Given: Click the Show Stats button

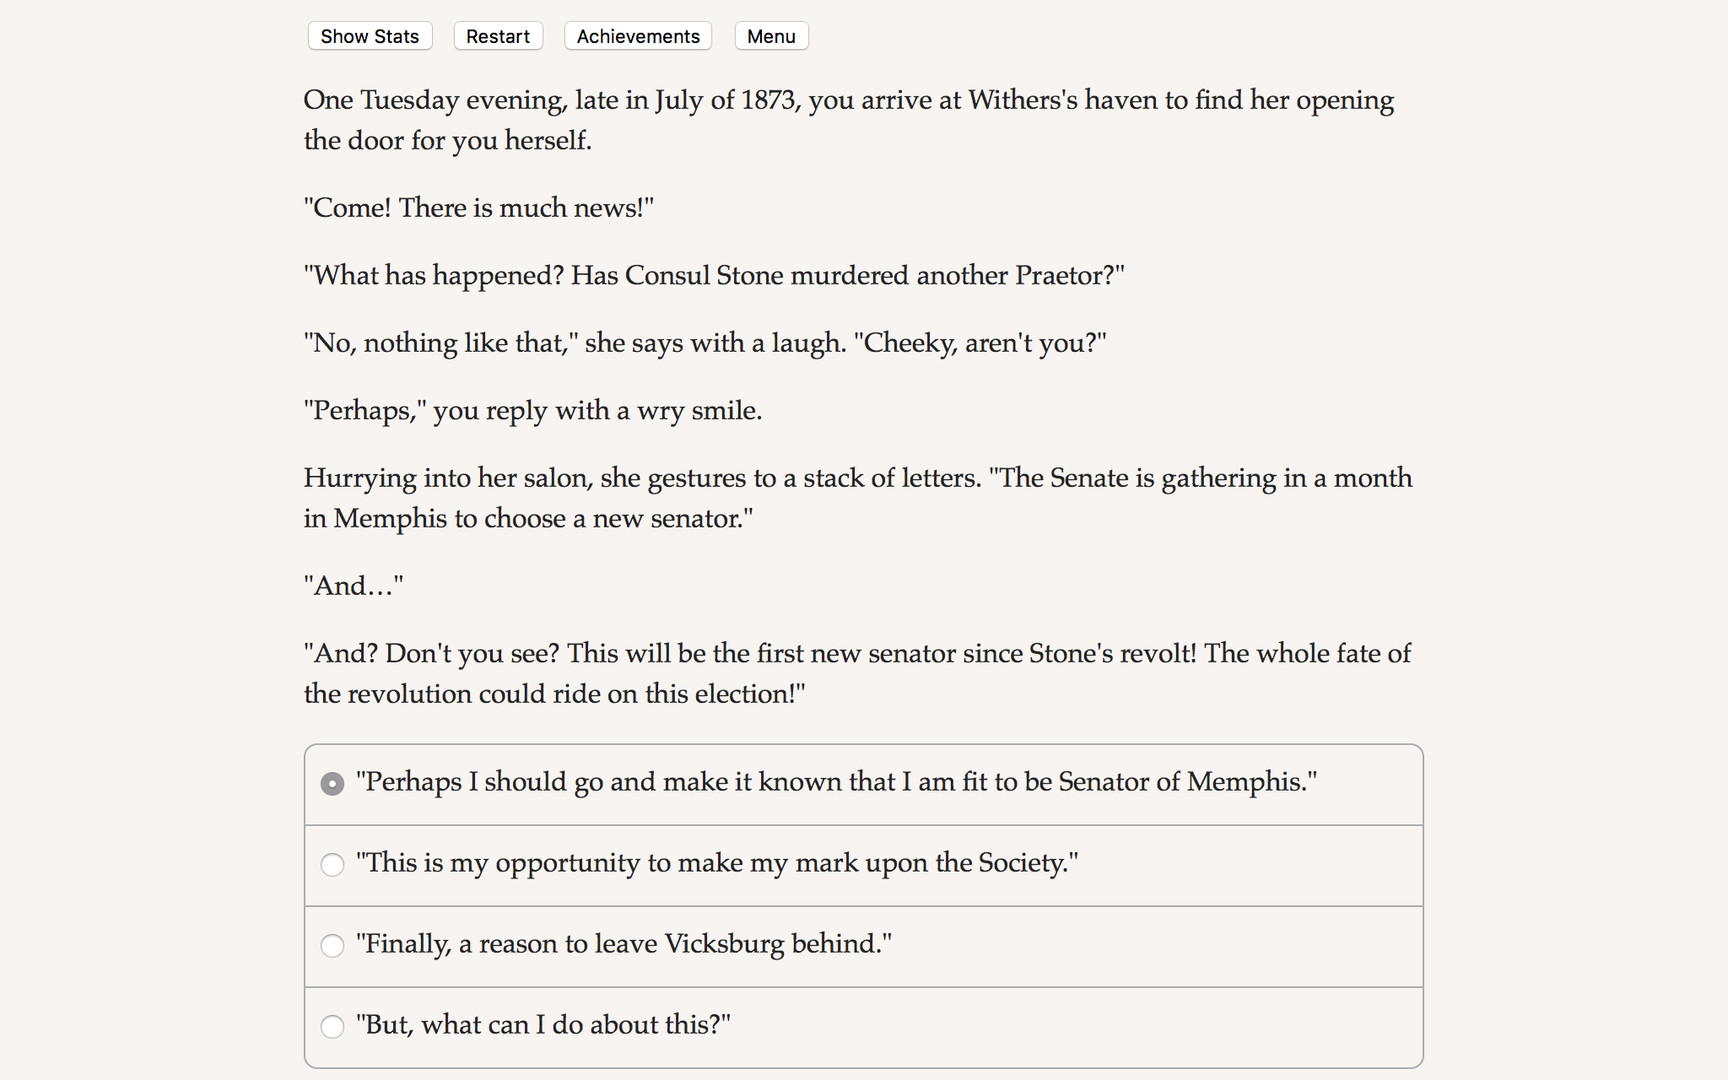Looking at the screenshot, I should pyautogui.click(x=369, y=36).
